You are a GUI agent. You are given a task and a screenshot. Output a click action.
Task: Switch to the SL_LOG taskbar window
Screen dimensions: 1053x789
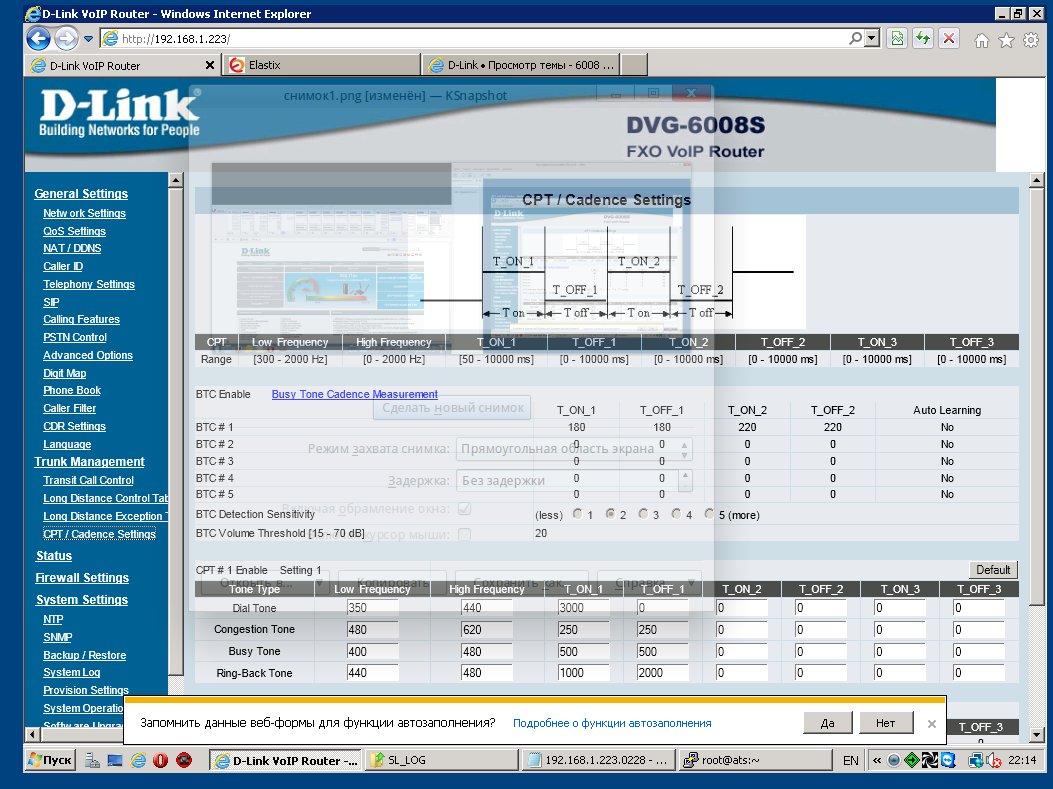click(441, 760)
